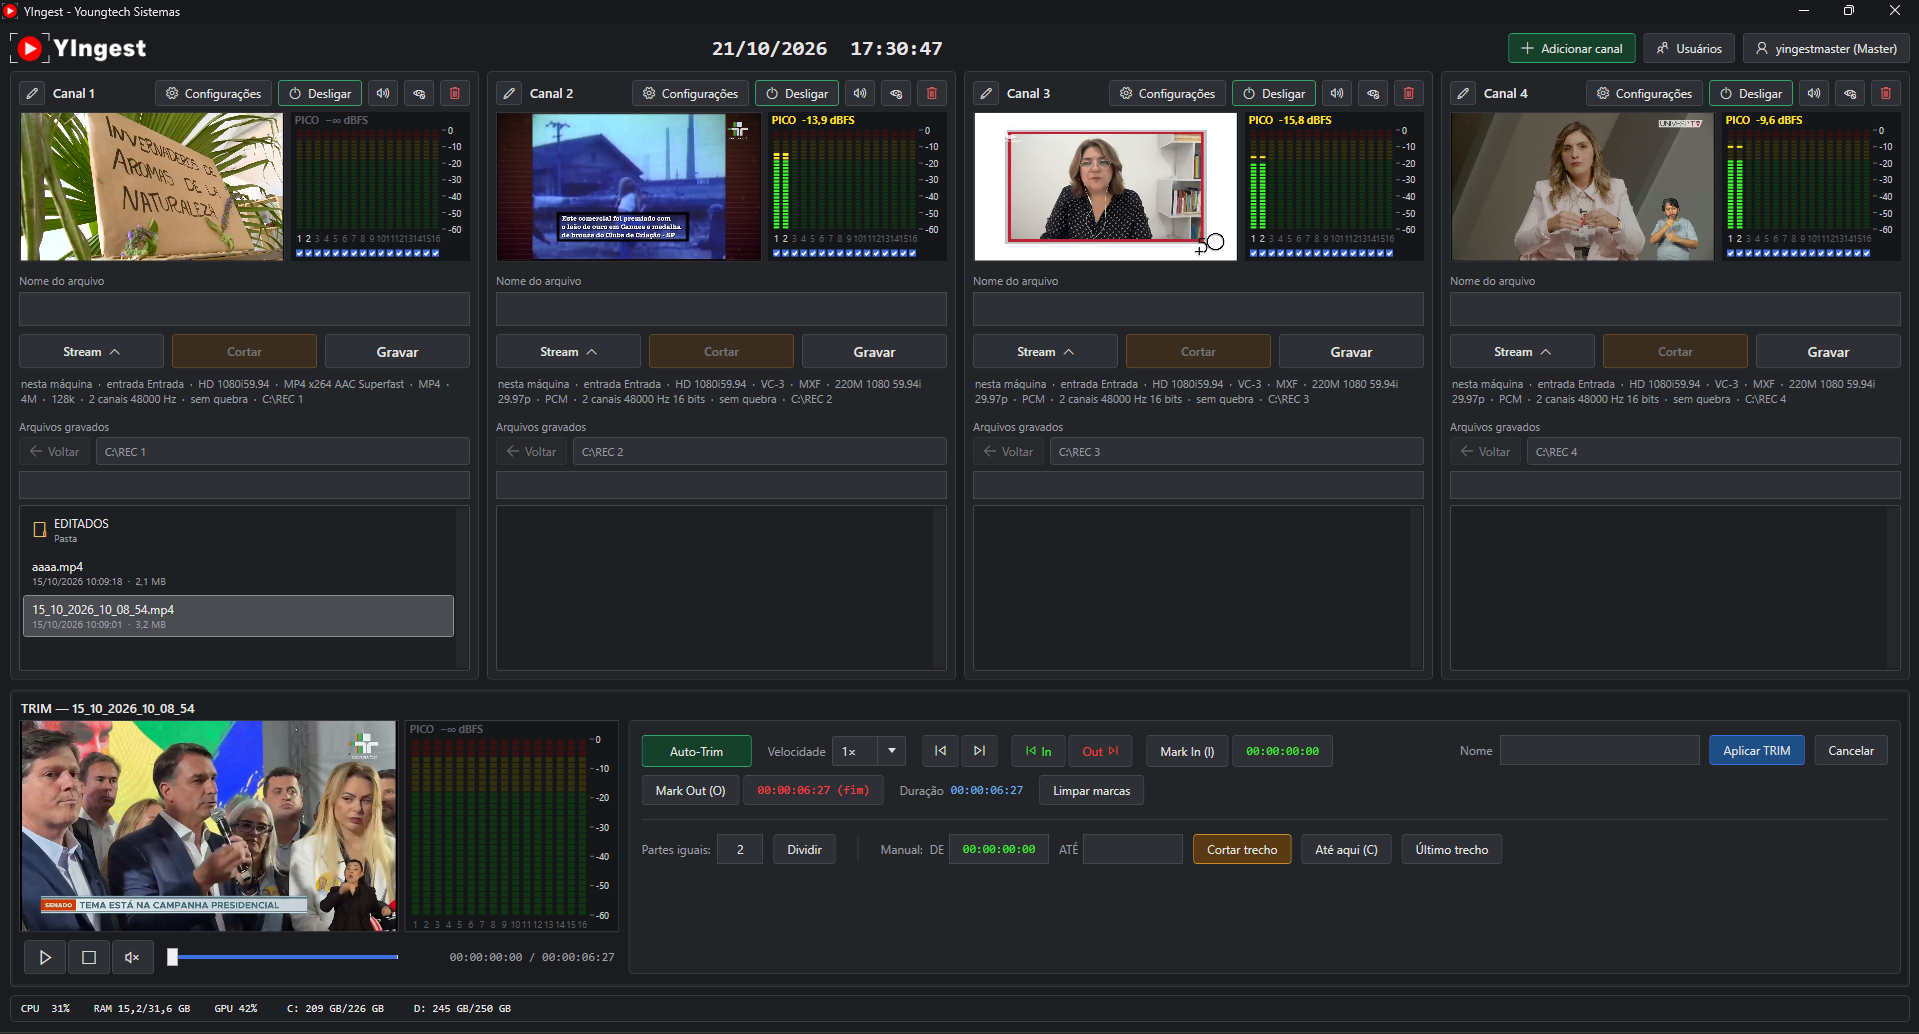This screenshot has width=1919, height=1034.
Task: Toggle the speaker icon on Canal 3
Action: point(1337,93)
